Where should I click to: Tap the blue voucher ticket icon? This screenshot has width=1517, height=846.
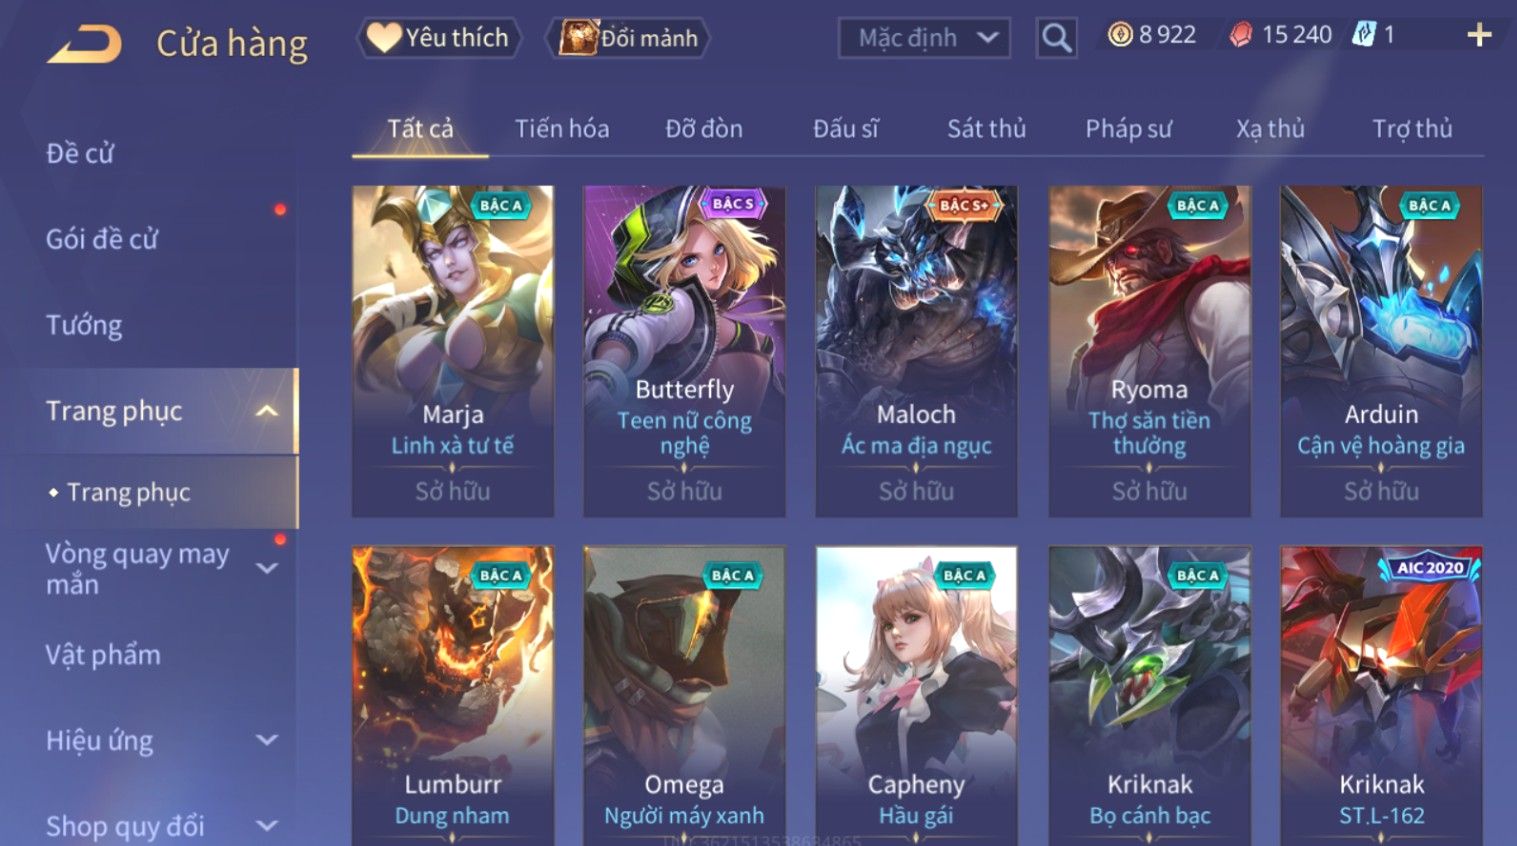pos(1364,34)
